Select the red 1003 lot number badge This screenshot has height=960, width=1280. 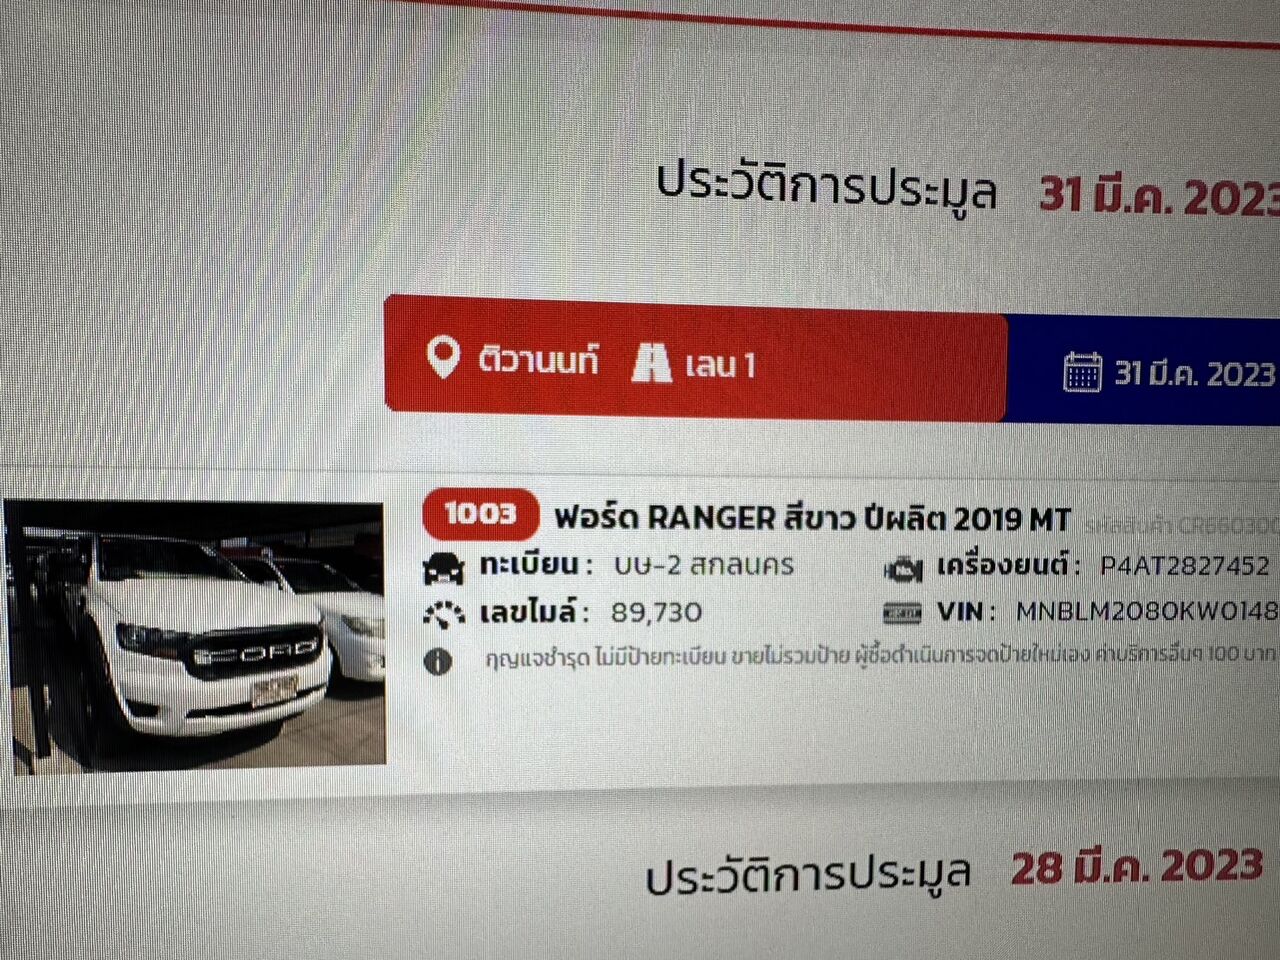(480, 514)
